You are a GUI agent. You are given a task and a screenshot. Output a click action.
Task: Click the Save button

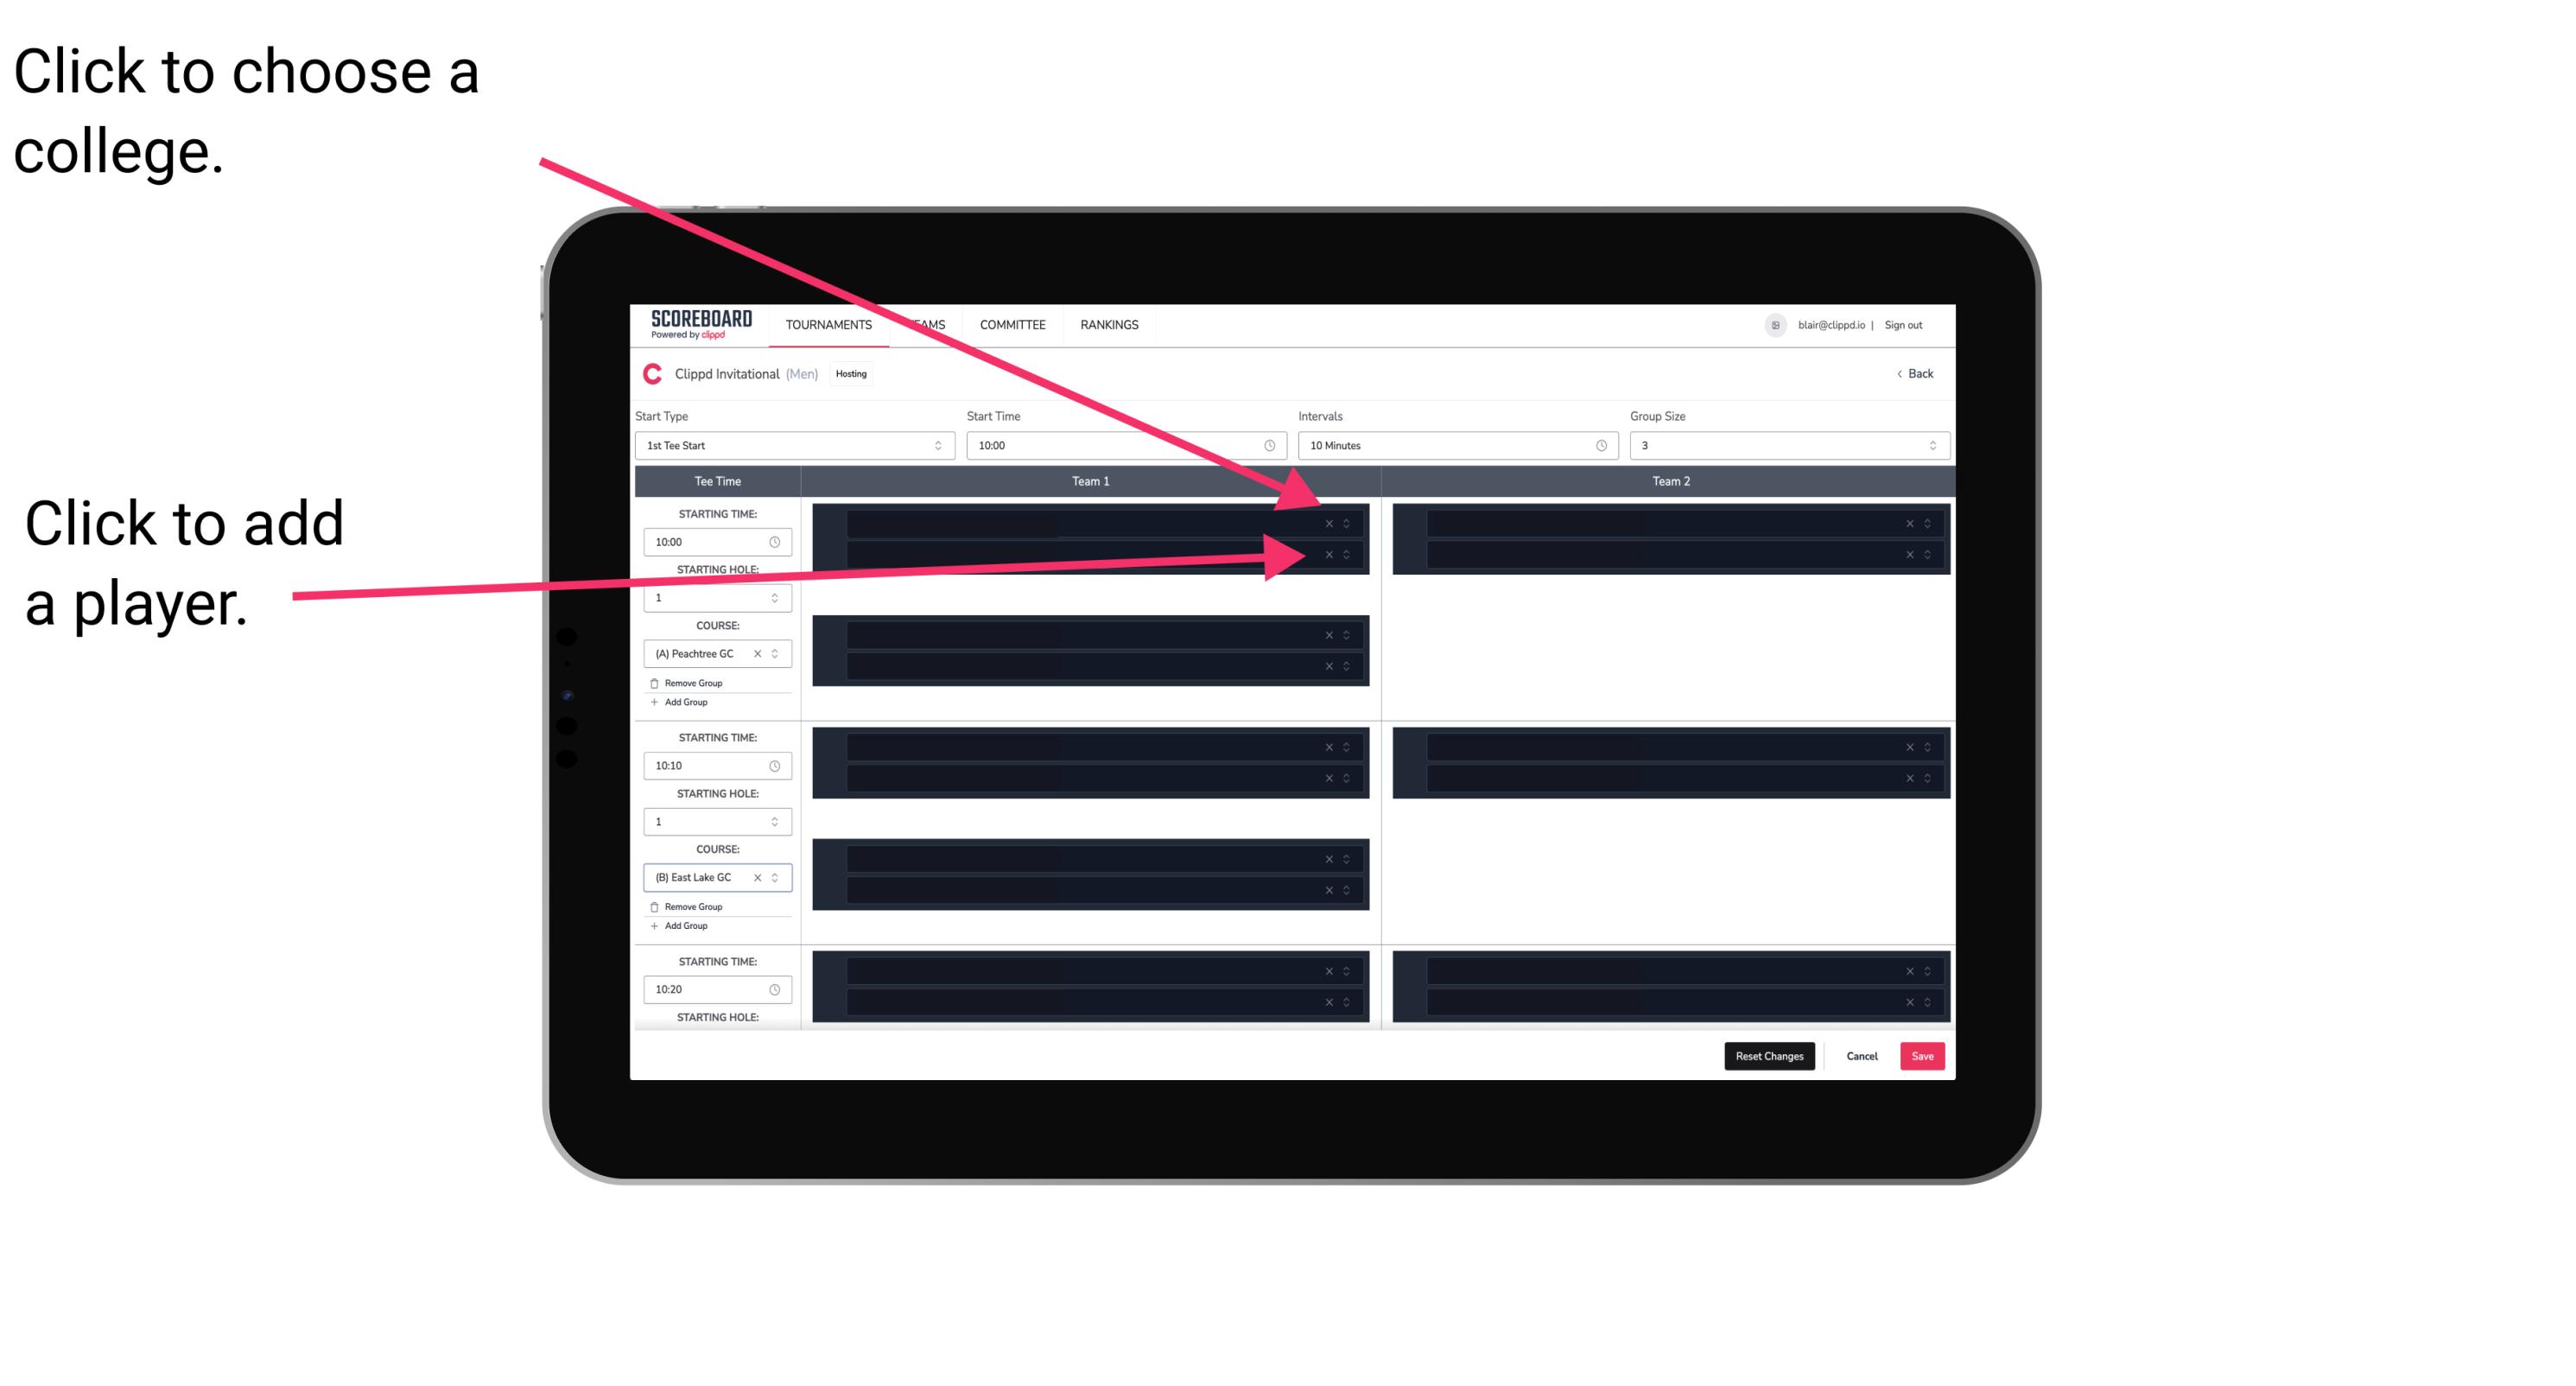[x=1923, y=1055]
